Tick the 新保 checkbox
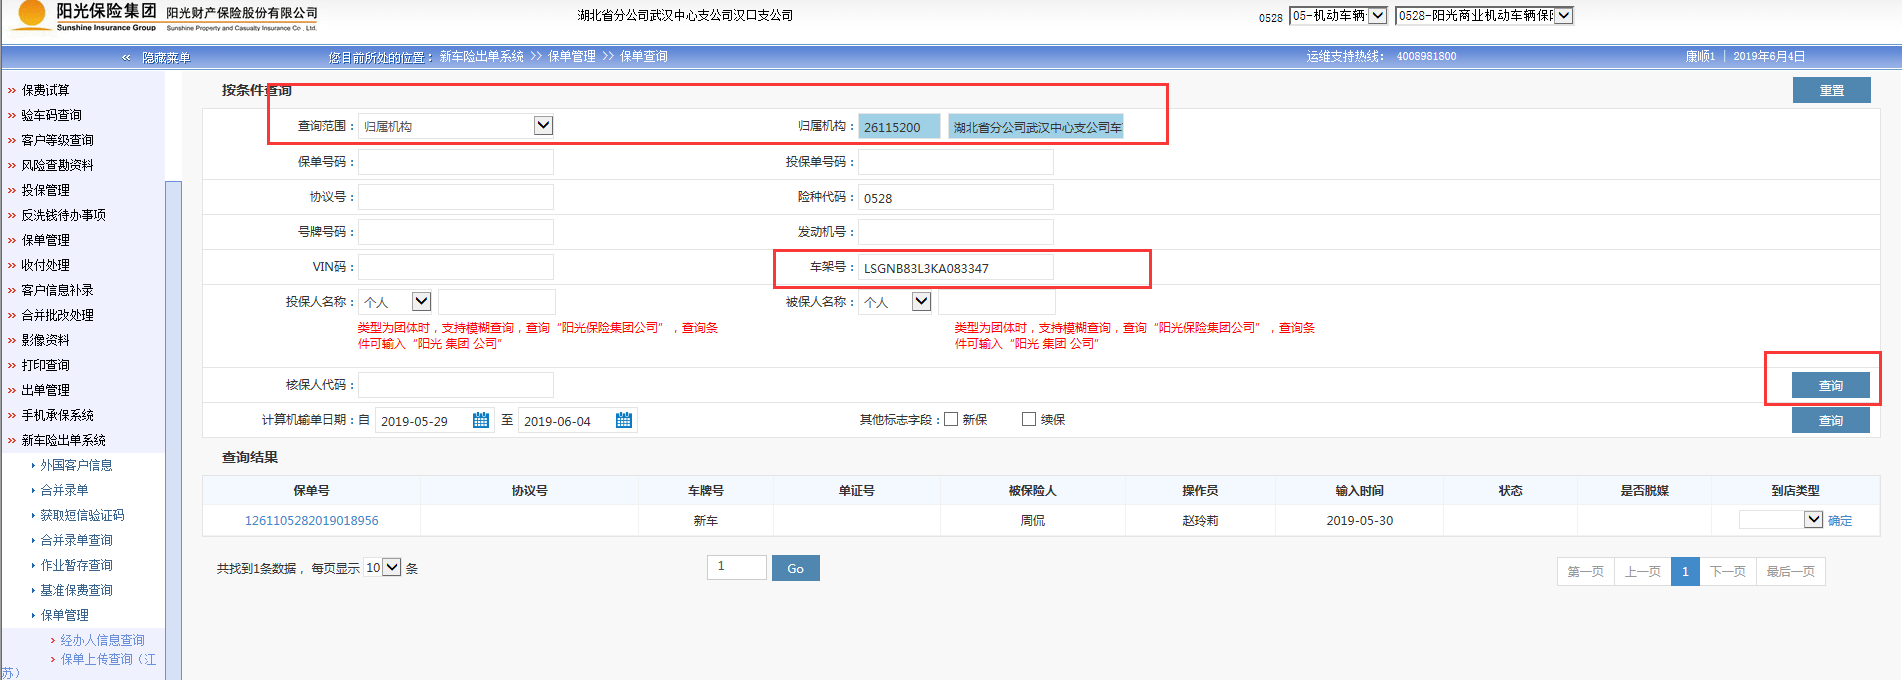Viewport: 1902px width, 680px height. pyautogui.click(x=951, y=419)
